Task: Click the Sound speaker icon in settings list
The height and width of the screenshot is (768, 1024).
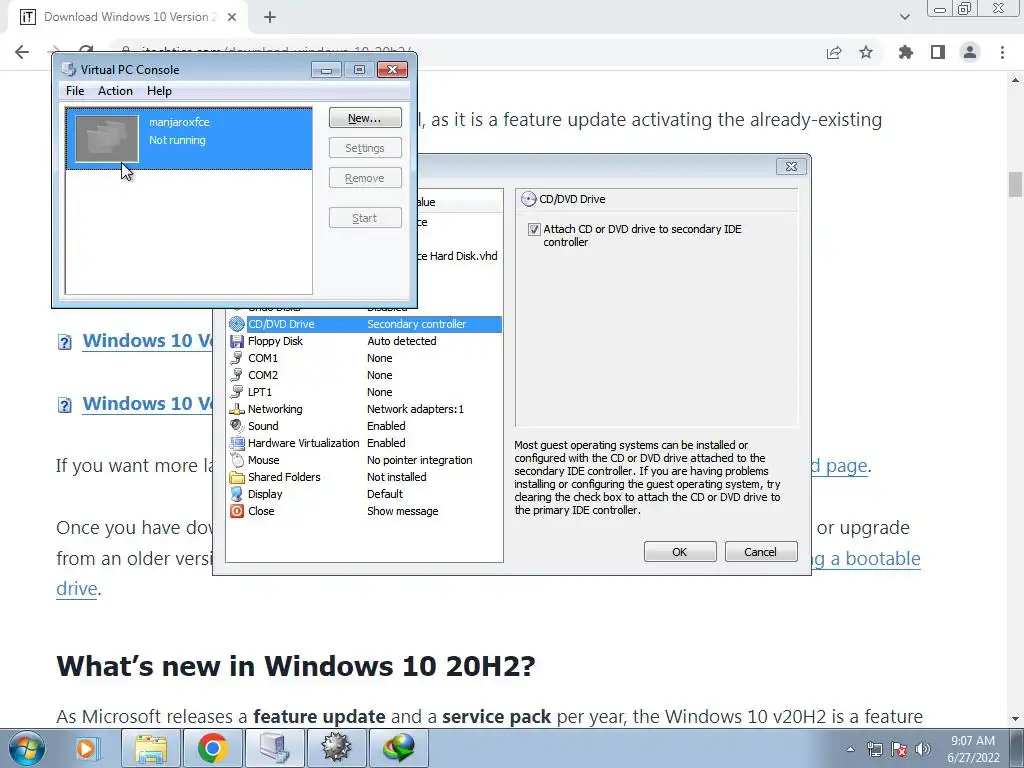Action: 237,426
